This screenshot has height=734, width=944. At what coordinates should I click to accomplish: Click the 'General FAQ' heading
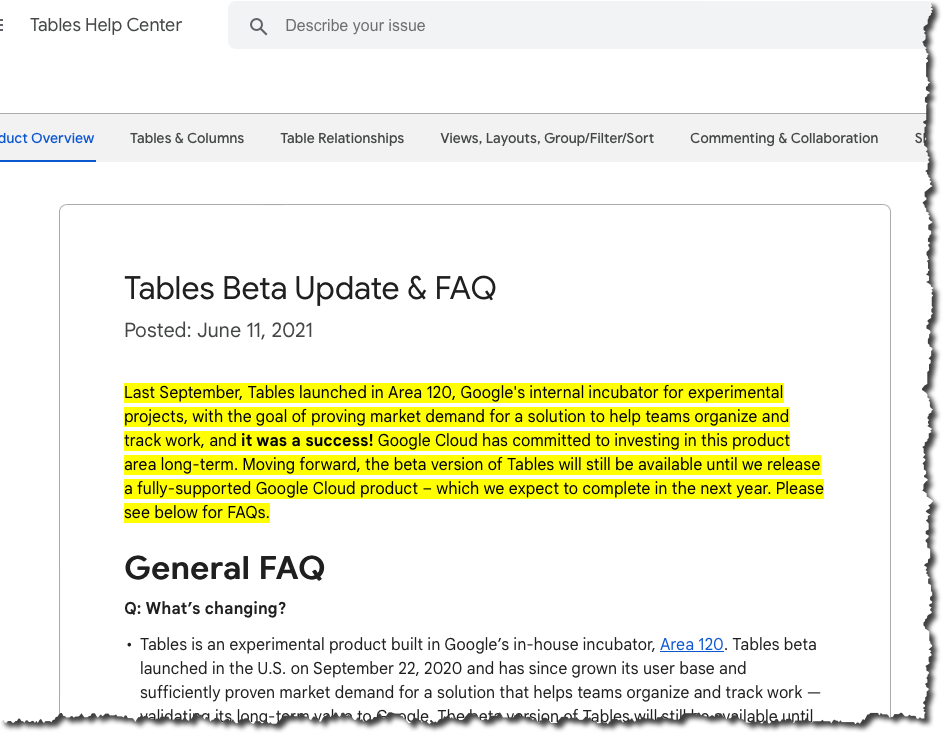pos(224,568)
